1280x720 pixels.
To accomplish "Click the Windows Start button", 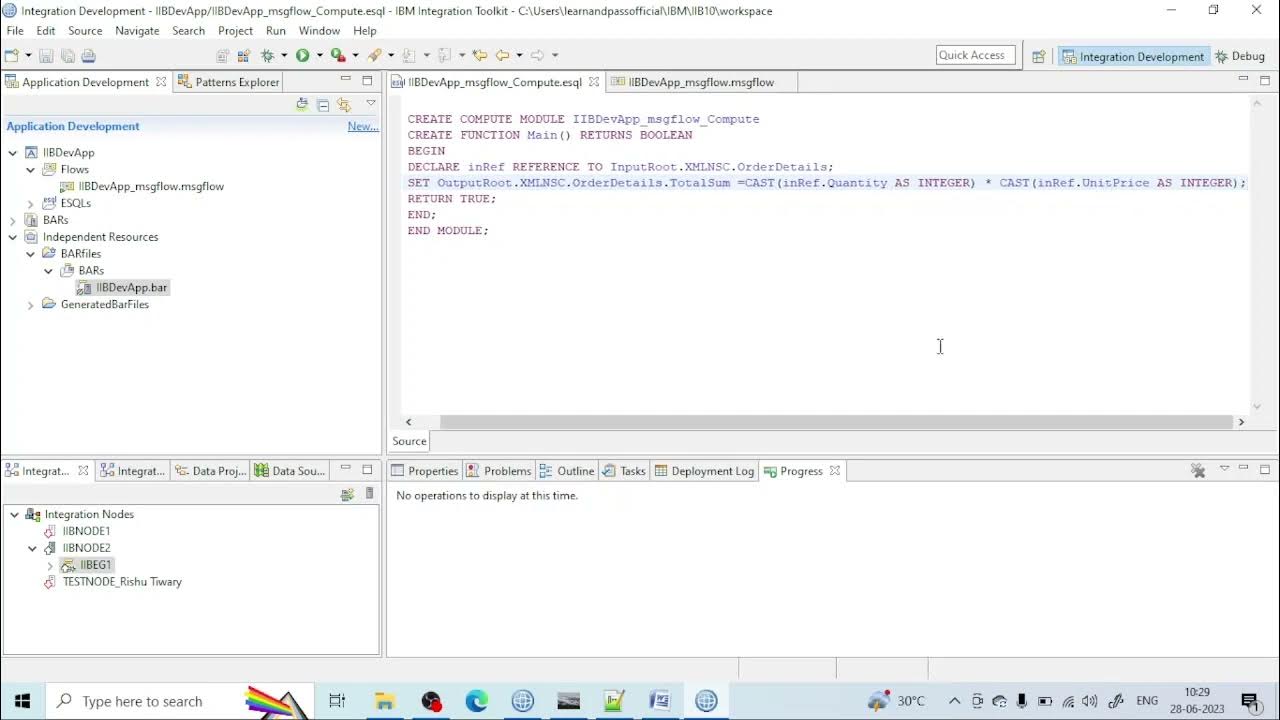I will 22,701.
